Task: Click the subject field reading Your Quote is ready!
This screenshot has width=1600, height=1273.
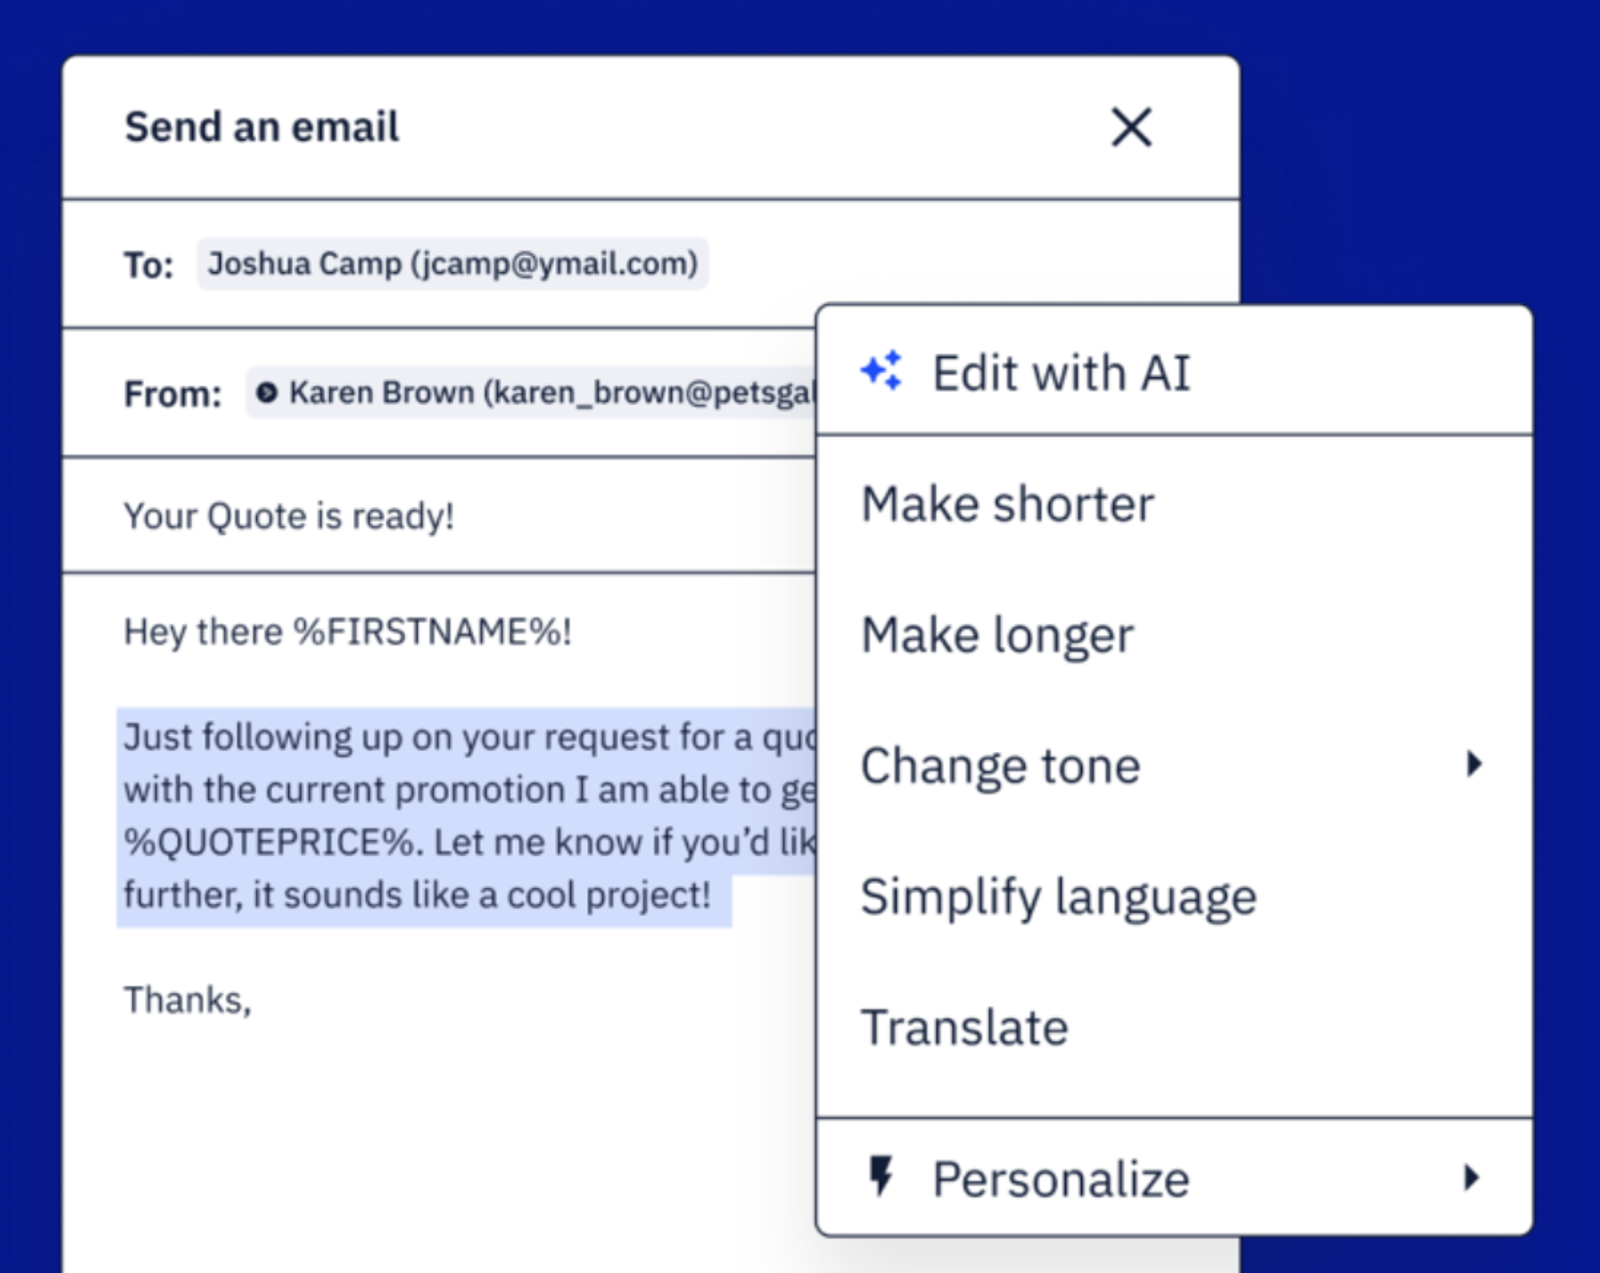Action: pyautogui.click(x=289, y=516)
